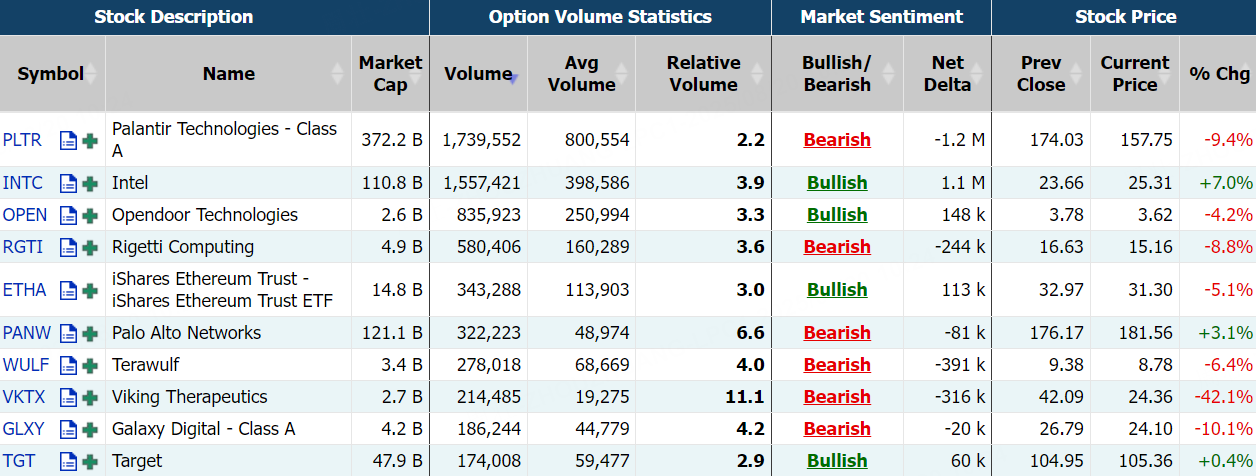Sort table by Prev Close column

pos(1041,74)
